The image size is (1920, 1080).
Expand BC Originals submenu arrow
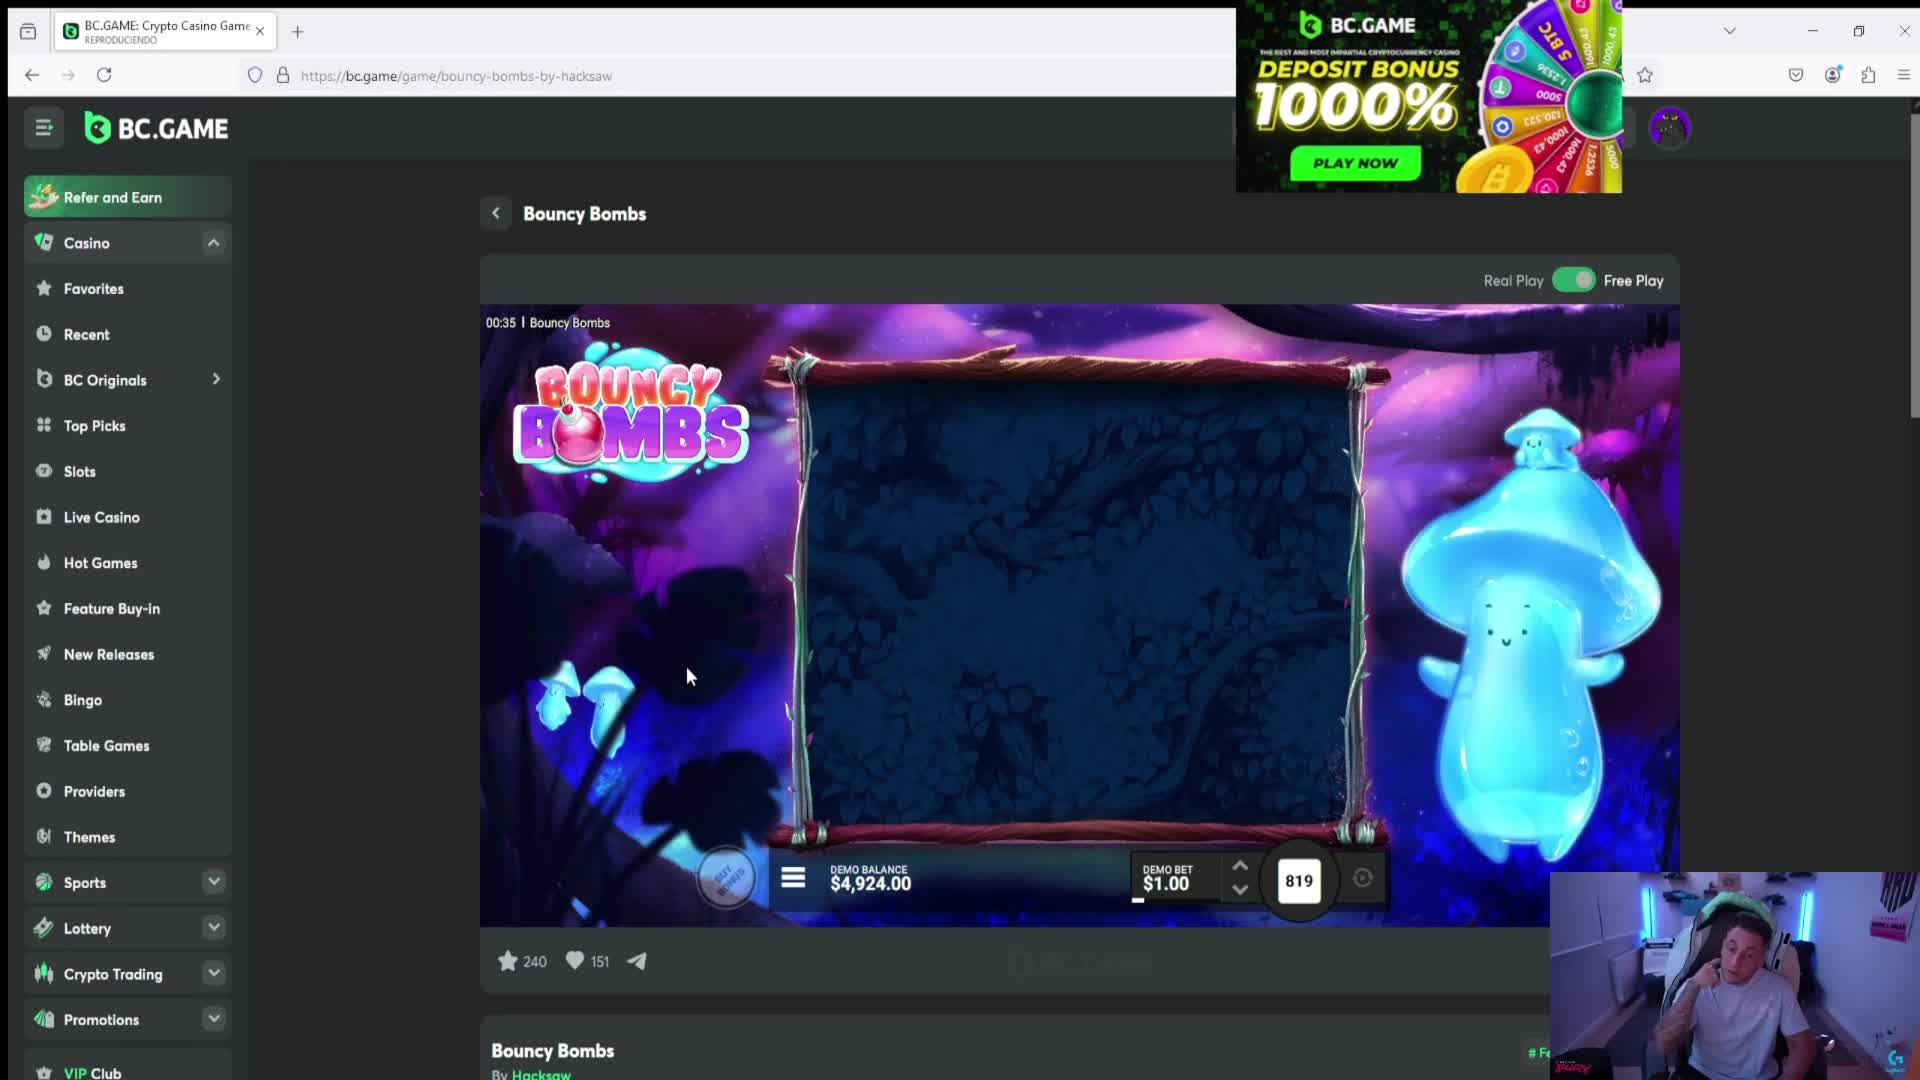coord(216,380)
